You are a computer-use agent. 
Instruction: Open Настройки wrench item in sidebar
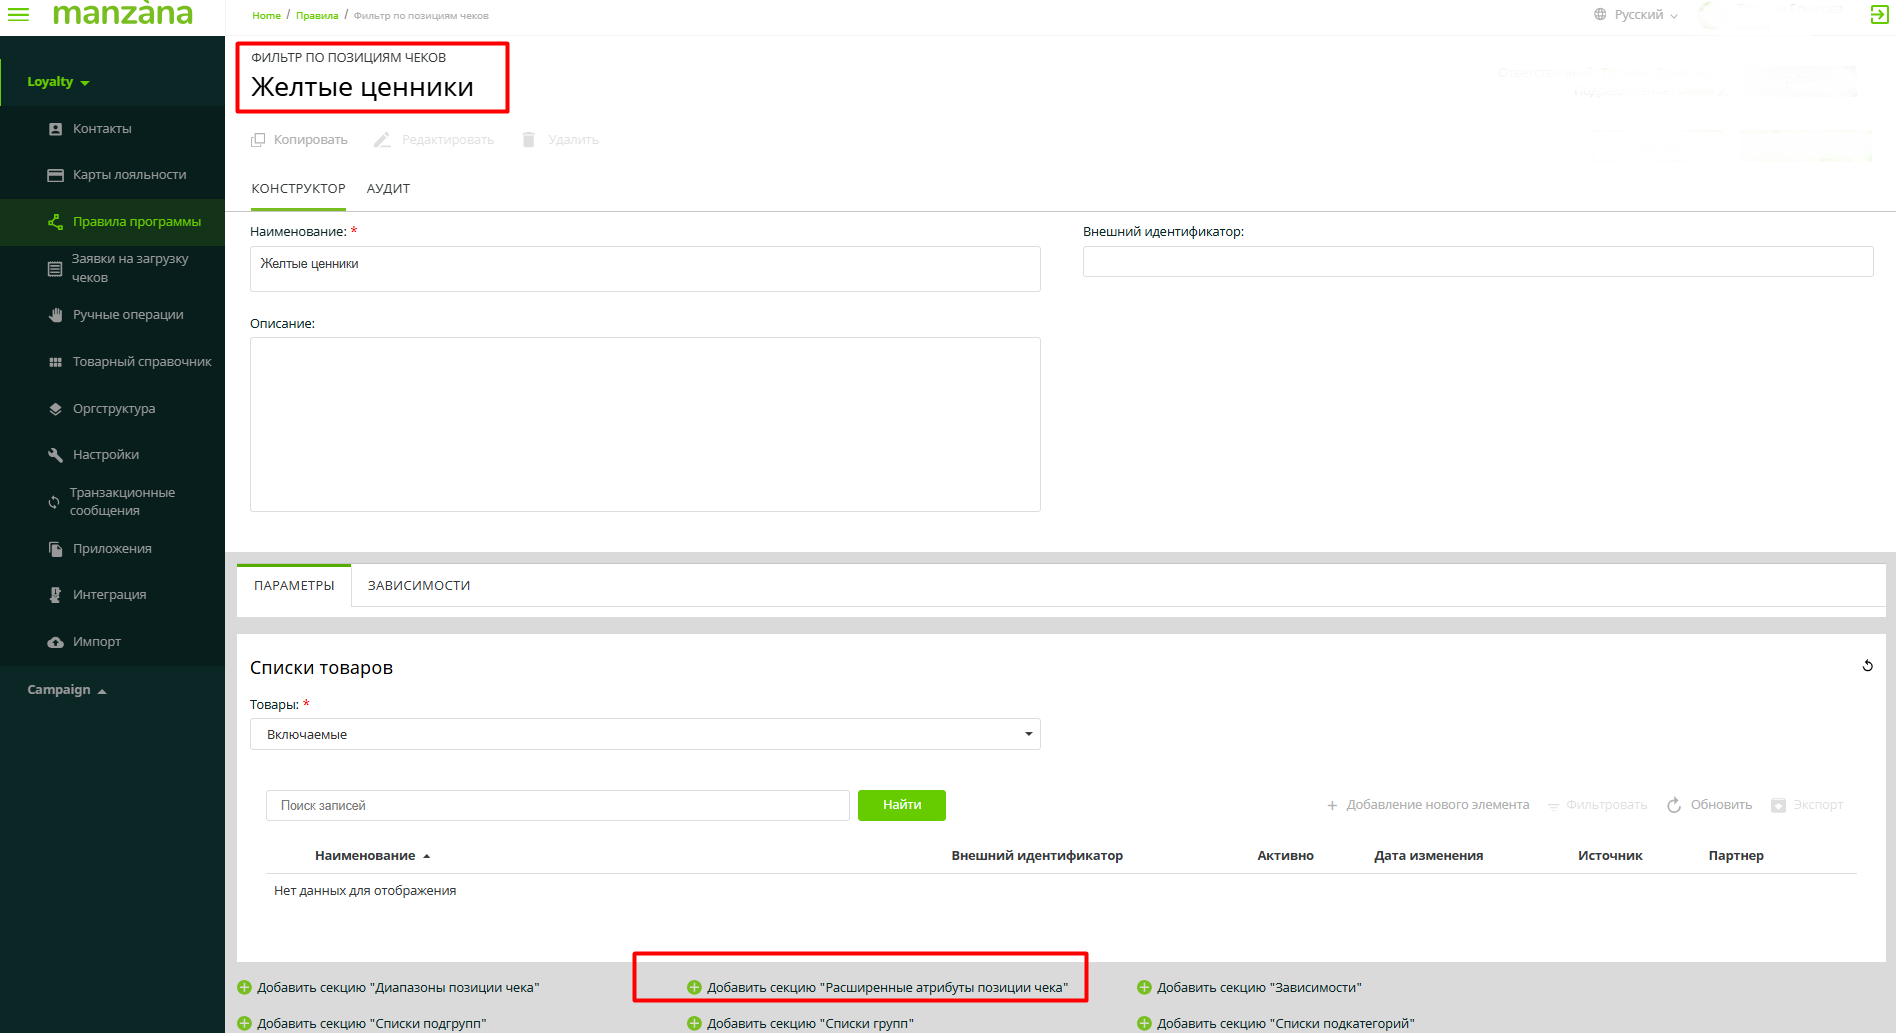coord(105,455)
